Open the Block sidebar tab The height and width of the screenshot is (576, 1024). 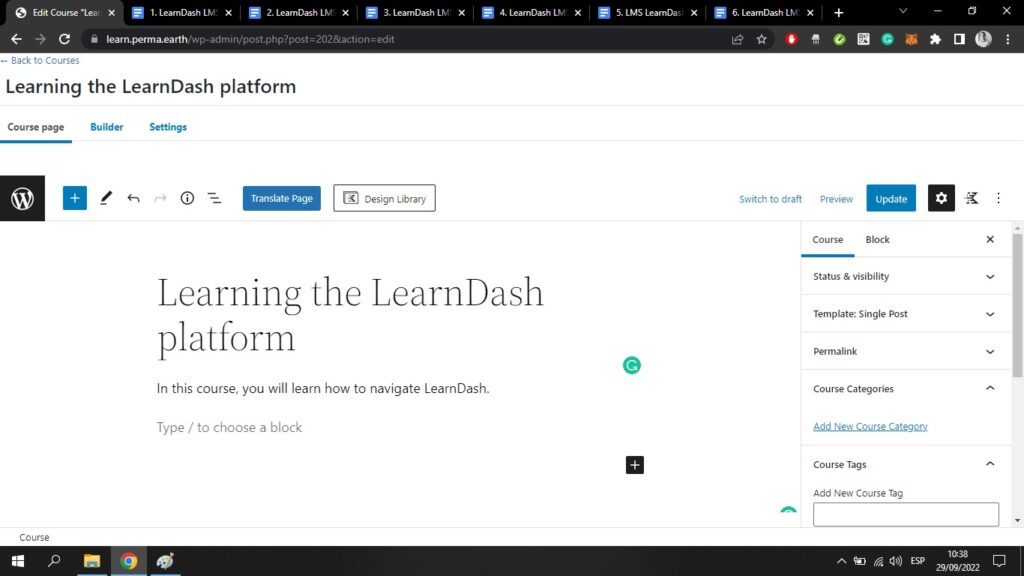[877, 240]
